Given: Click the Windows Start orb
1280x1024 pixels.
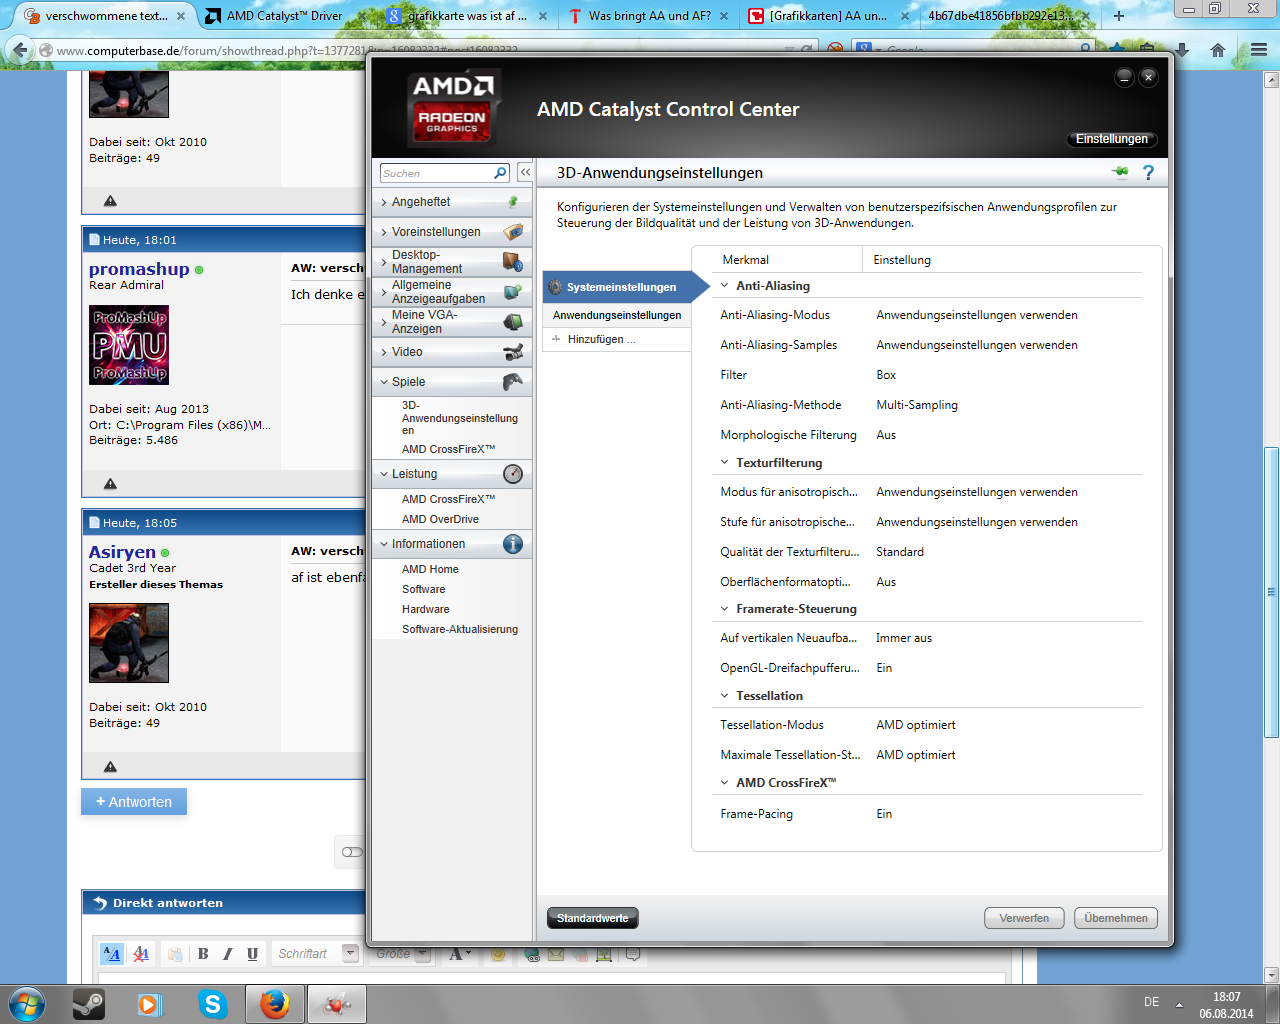Looking at the screenshot, I should click(27, 1004).
